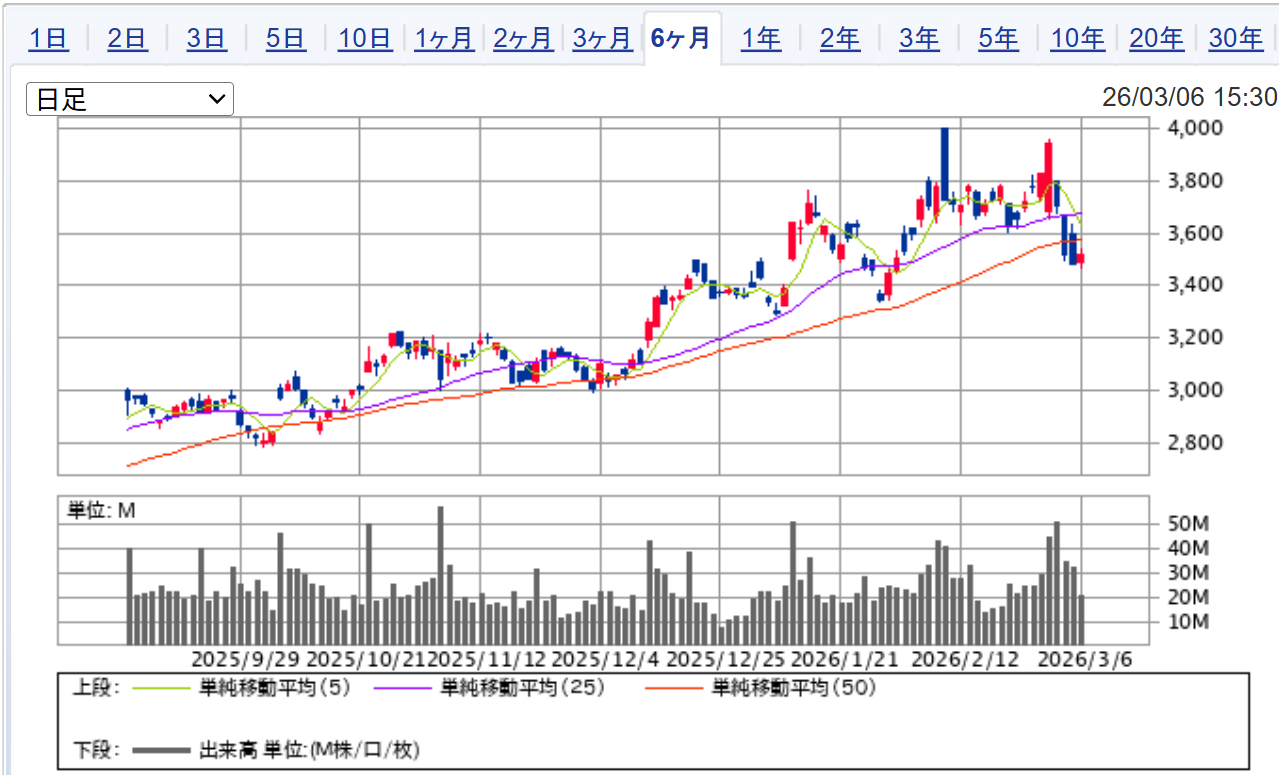Show the 10年 chart range
This screenshot has width=1279, height=775.
click(1078, 39)
